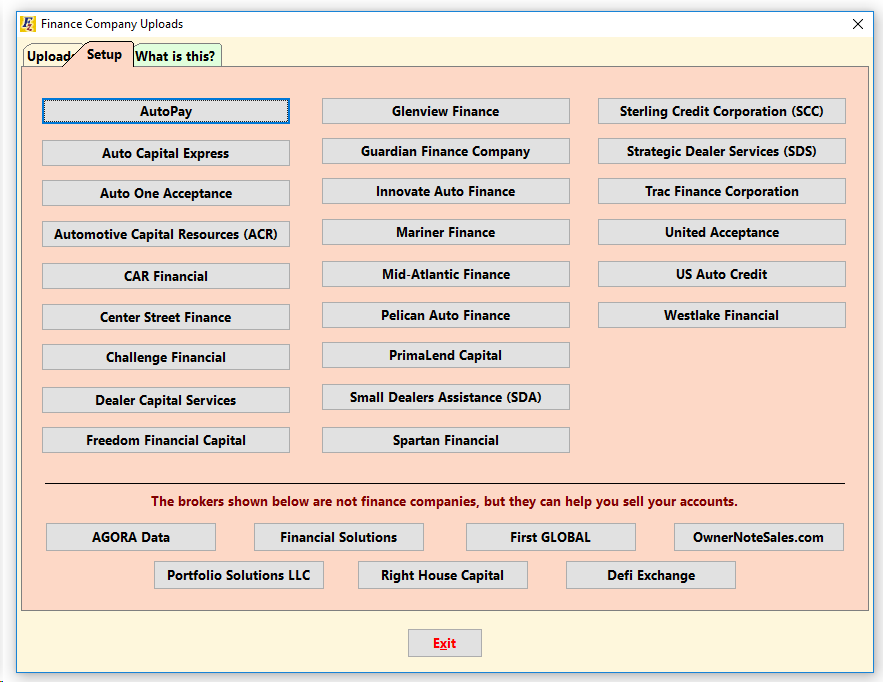Viewport: 883px width, 682px height.
Task: Choose Dealer Capital Services
Action: (x=166, y=400)
